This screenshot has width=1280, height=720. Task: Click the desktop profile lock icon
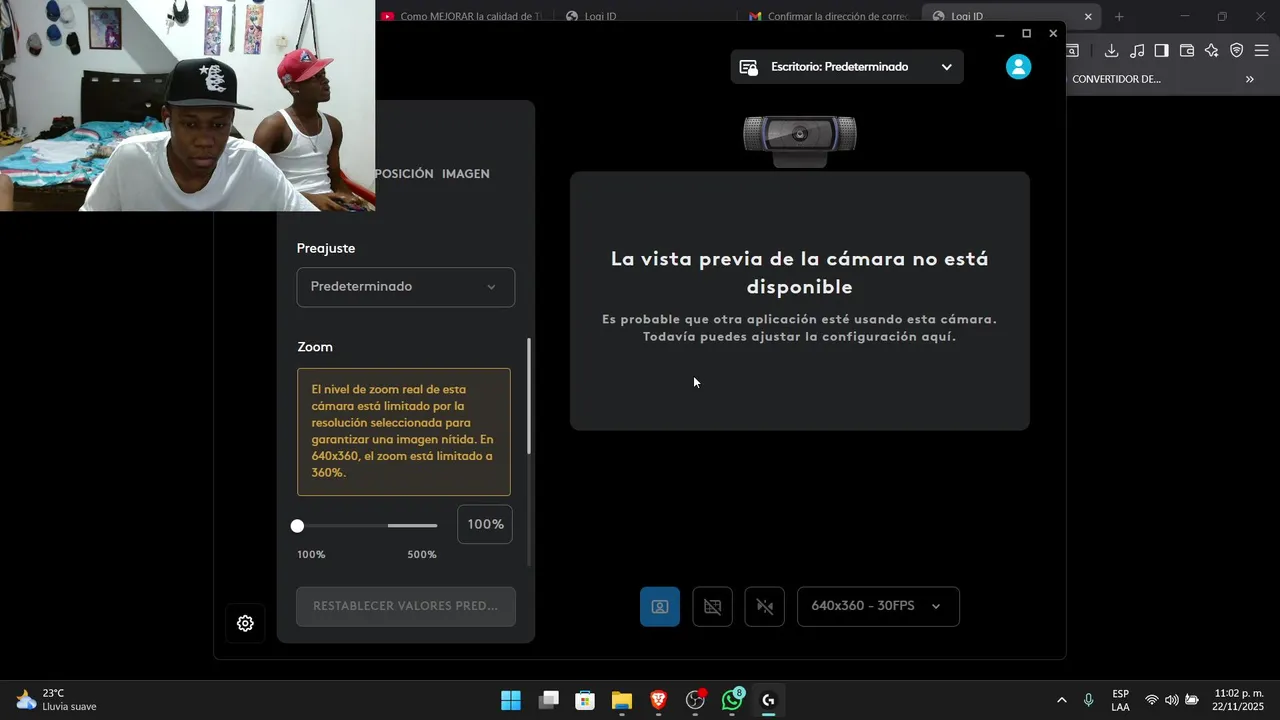click(x=748, y=67)
